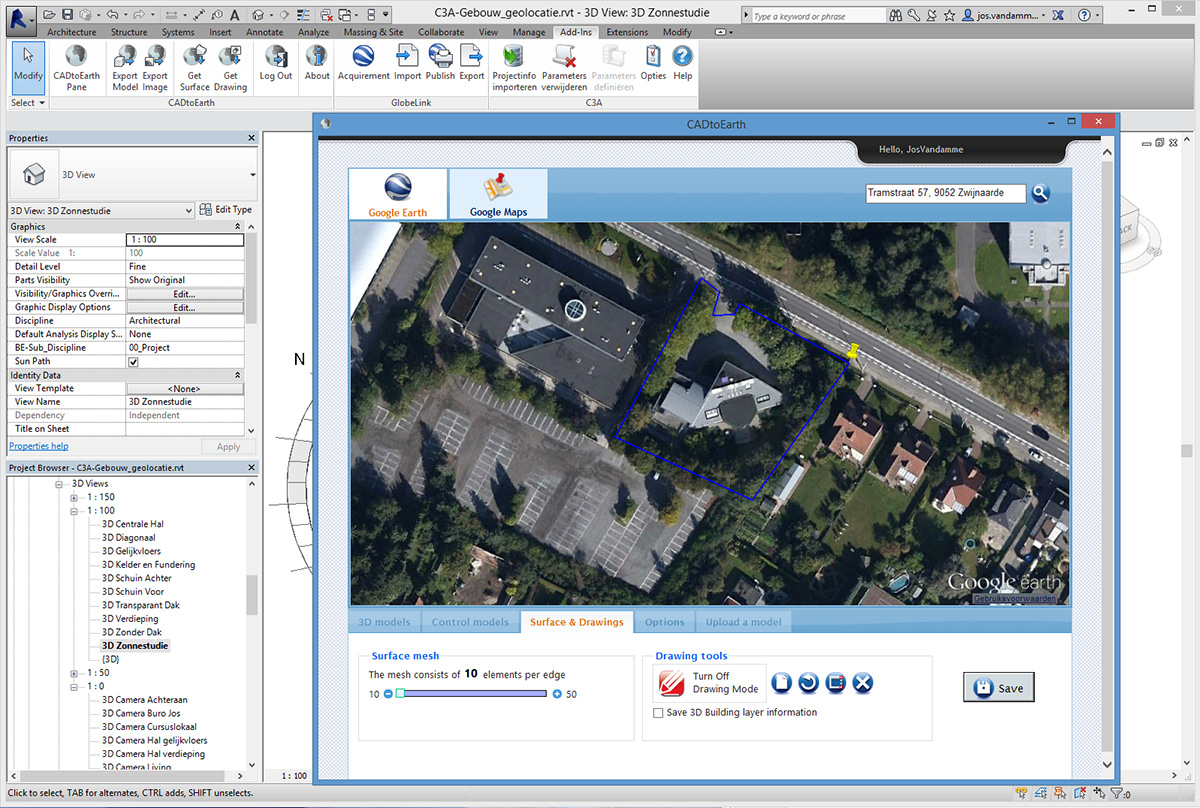Click Edit for Visibility/Graphics Overrides
This screenshot has width=1200, height=808.
pos(185,294)
